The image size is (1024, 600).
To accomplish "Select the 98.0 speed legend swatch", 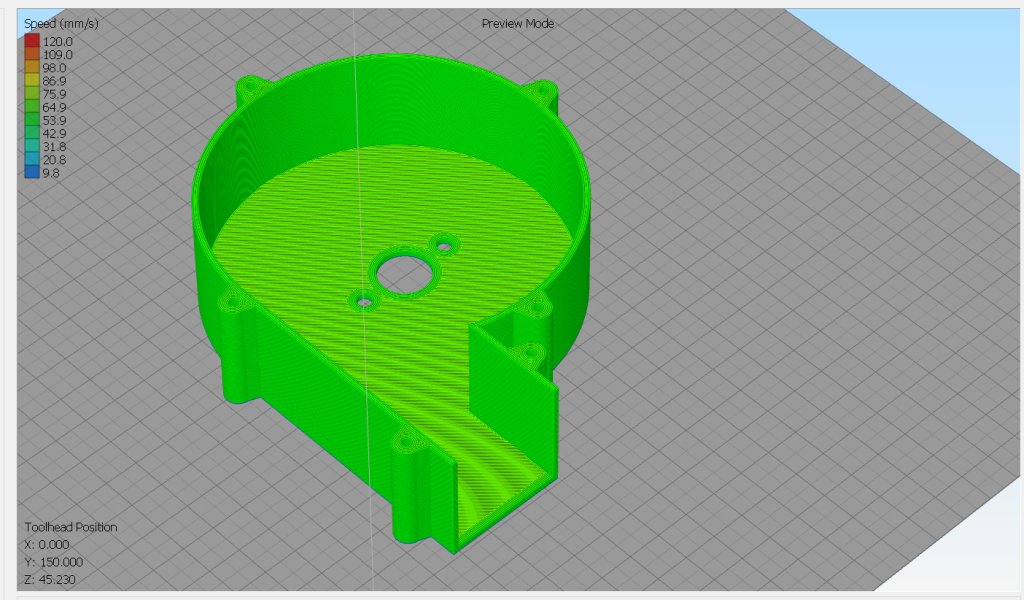I will pyautogui.click(x=32, y=67).
